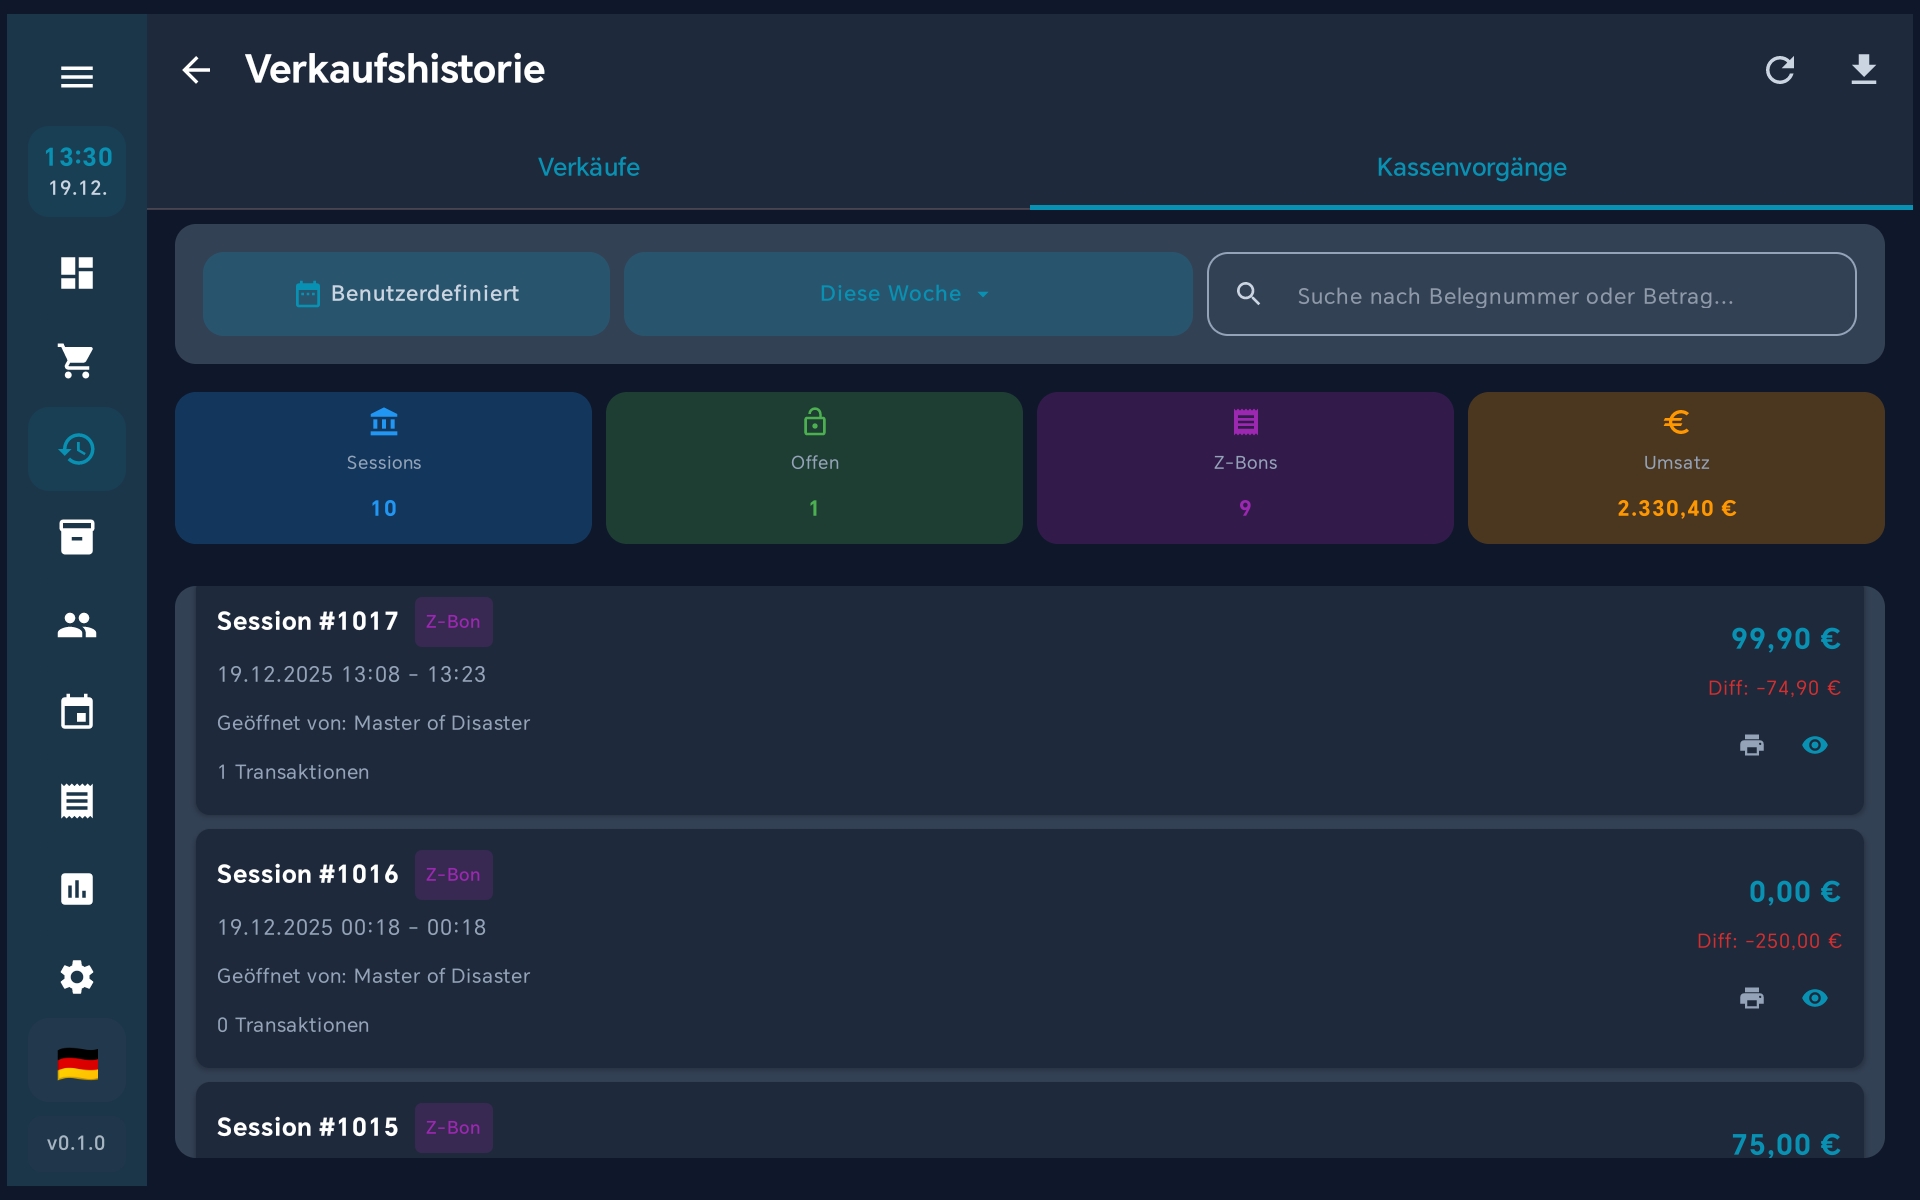Click the Umsatz summary card
Image resolution: width=1920 pixels, height=1200 pixels.
(x=1675, y=468)
